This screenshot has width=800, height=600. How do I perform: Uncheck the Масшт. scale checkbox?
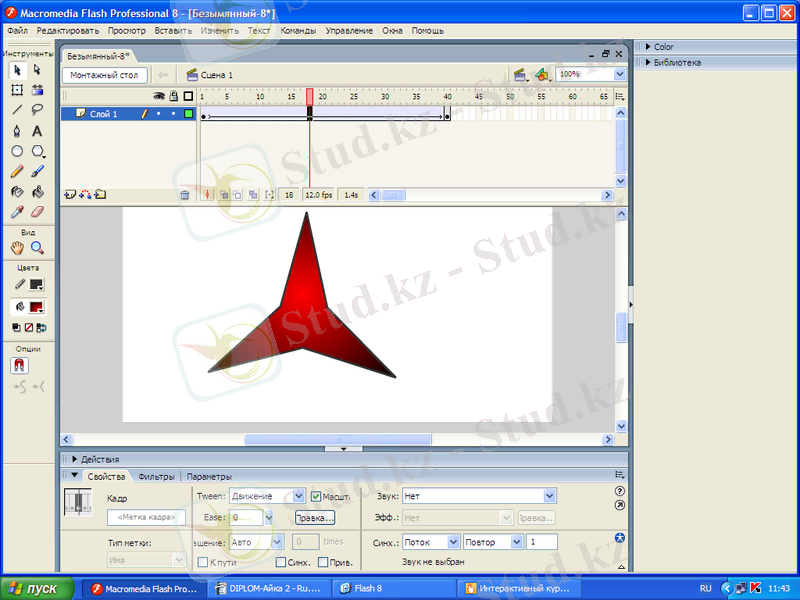pos(316,496)
